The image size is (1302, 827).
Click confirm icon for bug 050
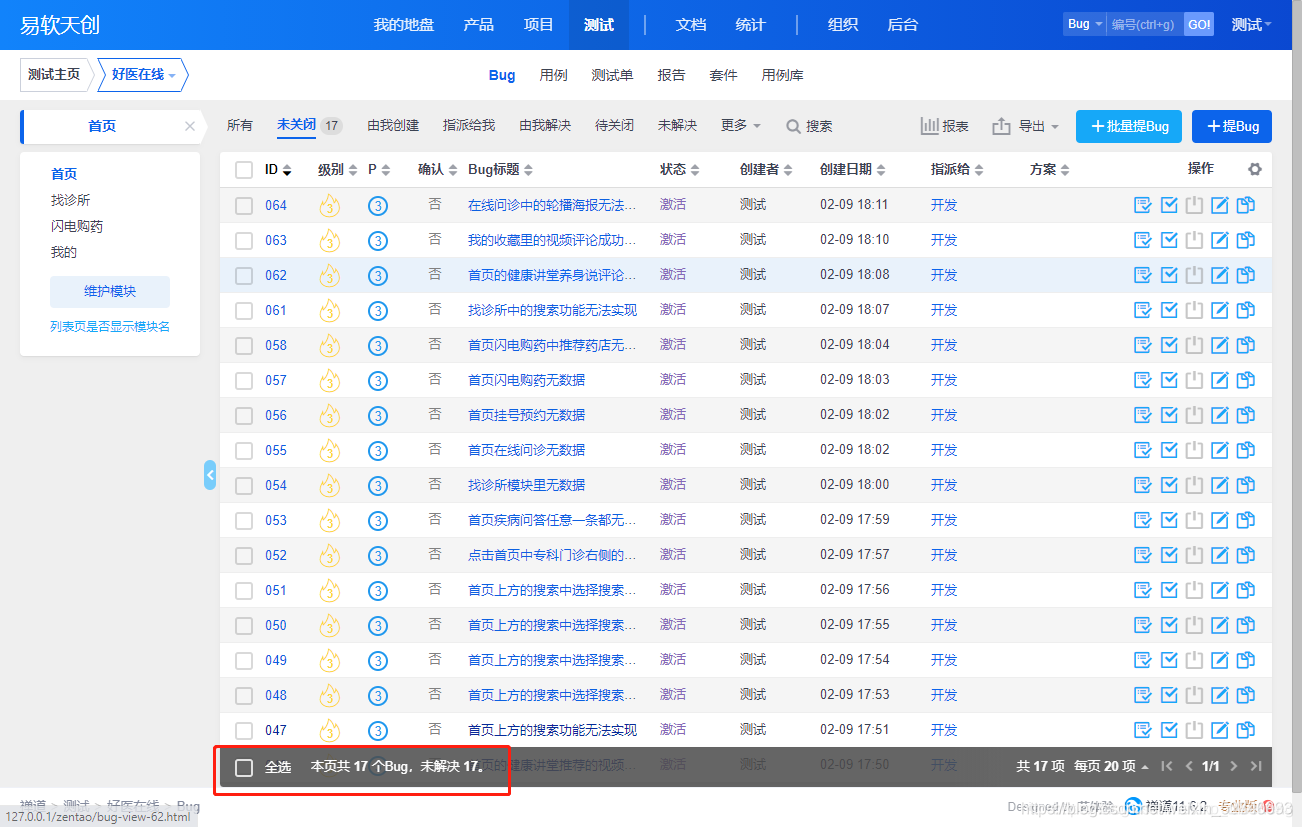coord(1143,625)
